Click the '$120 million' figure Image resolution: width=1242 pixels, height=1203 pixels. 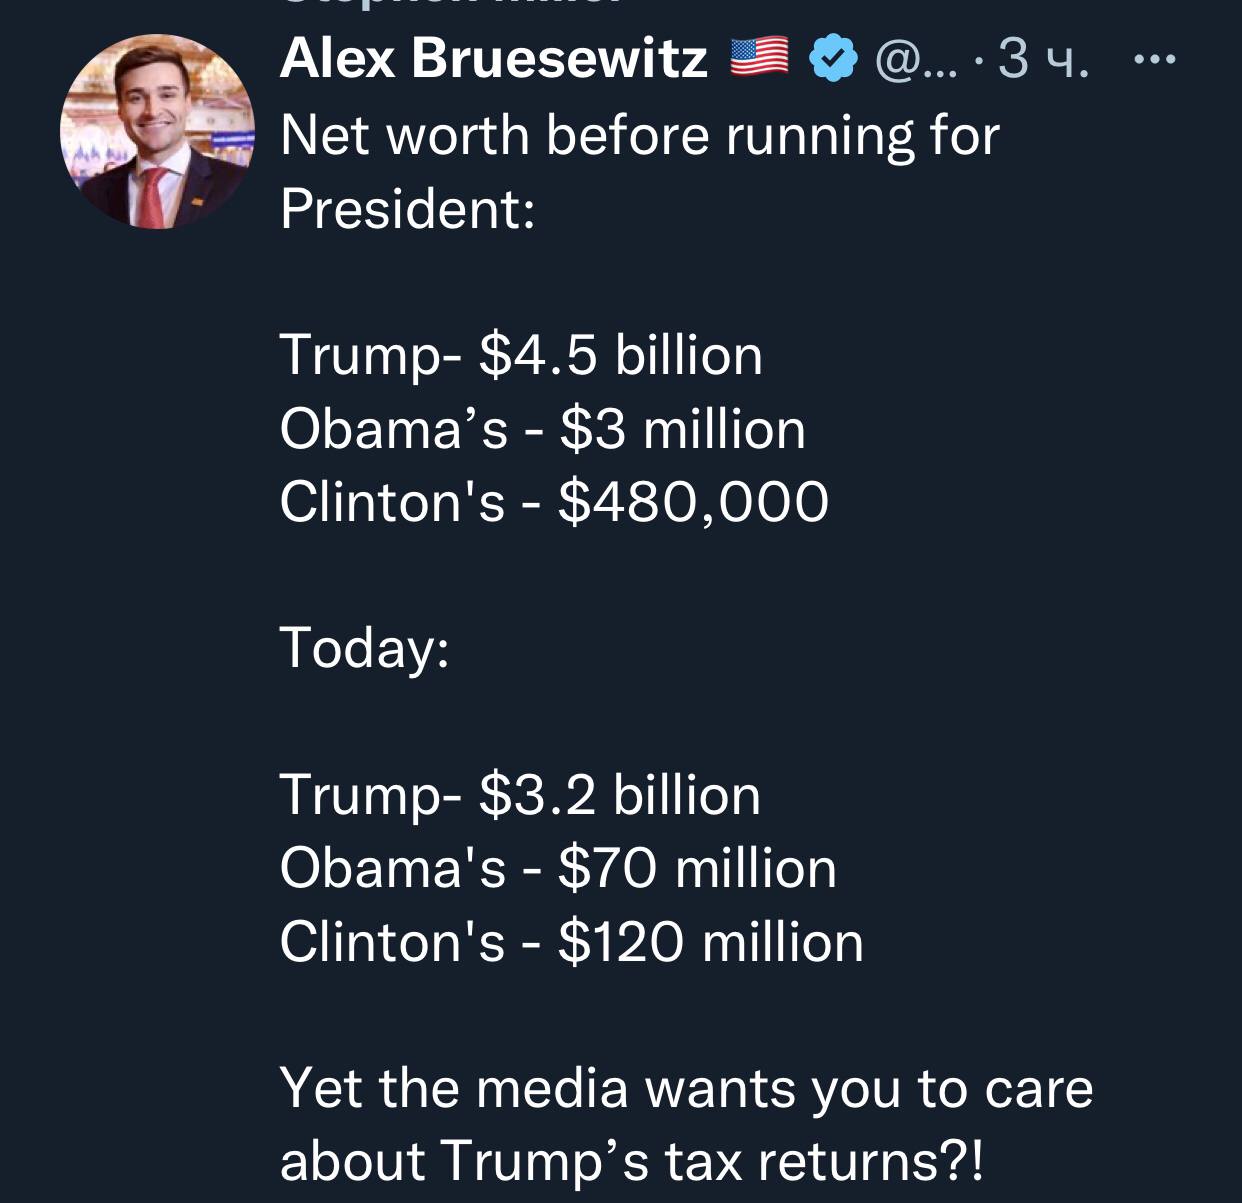click(x=711, y=942)
